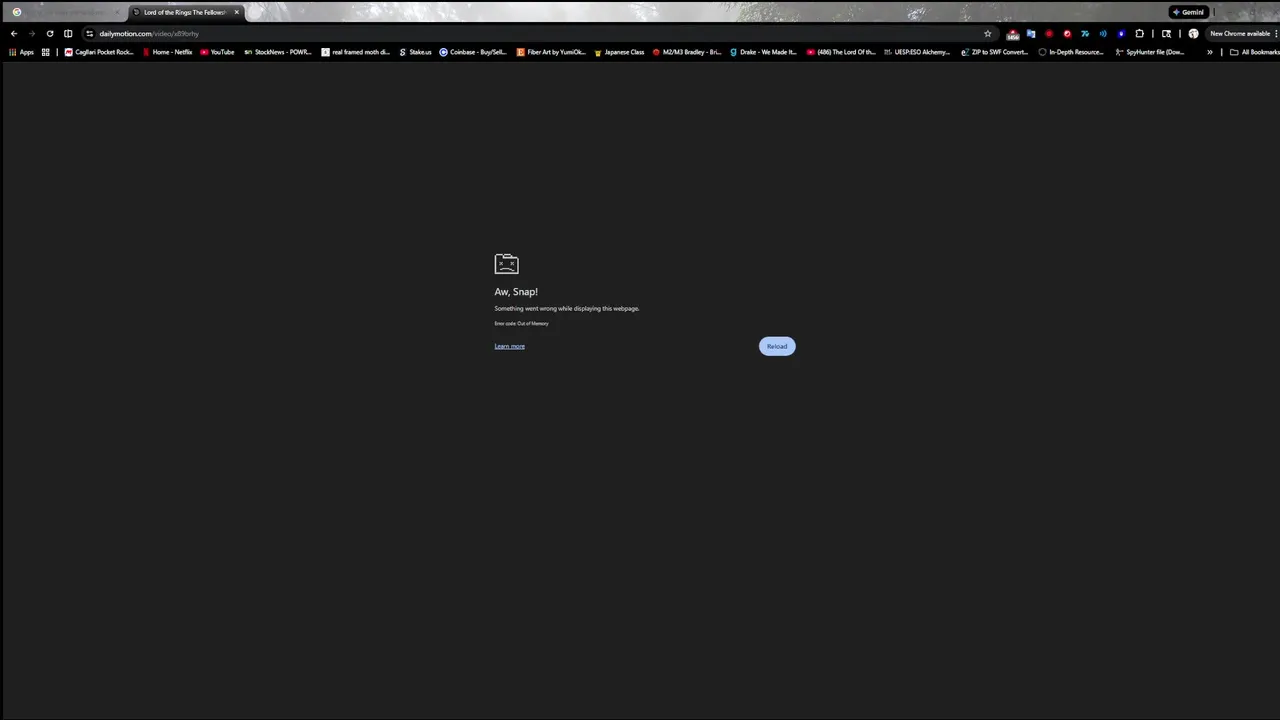Open the Extensions puzzle icon
The width and height of the screenshot is (1280, 720).
click(1139, 33)
